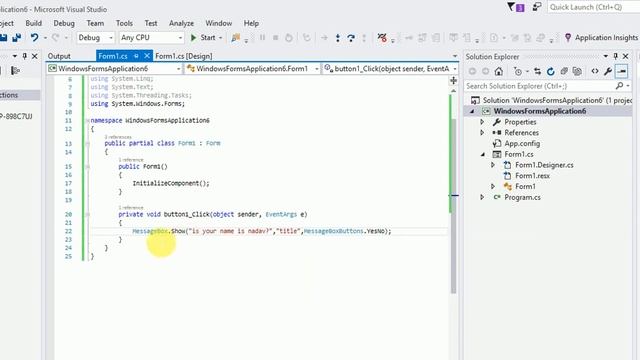The width and height of the screenshot is (640, 360).
Task: Expand the Properties node
Action: (482, 122)
